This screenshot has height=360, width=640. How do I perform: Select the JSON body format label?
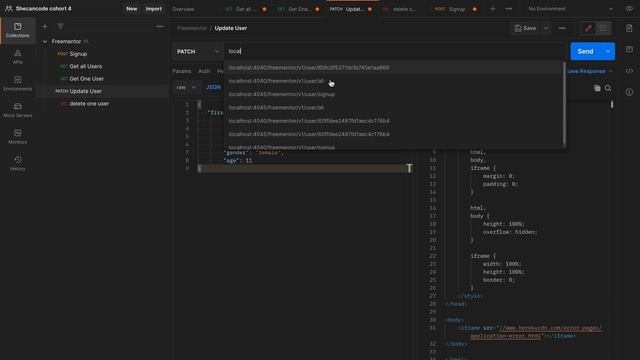pos(213,87)
